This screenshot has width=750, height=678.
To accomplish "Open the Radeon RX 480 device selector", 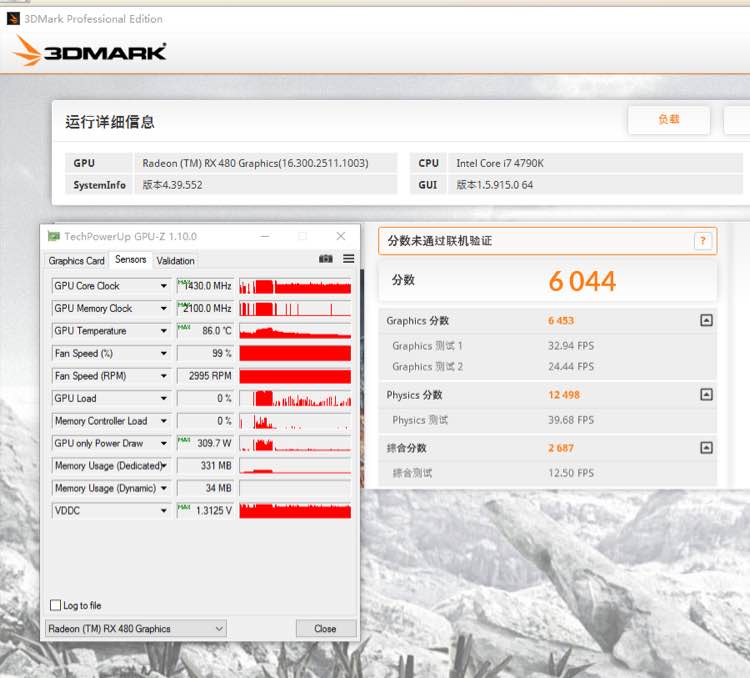I will (x=136, y=628).
